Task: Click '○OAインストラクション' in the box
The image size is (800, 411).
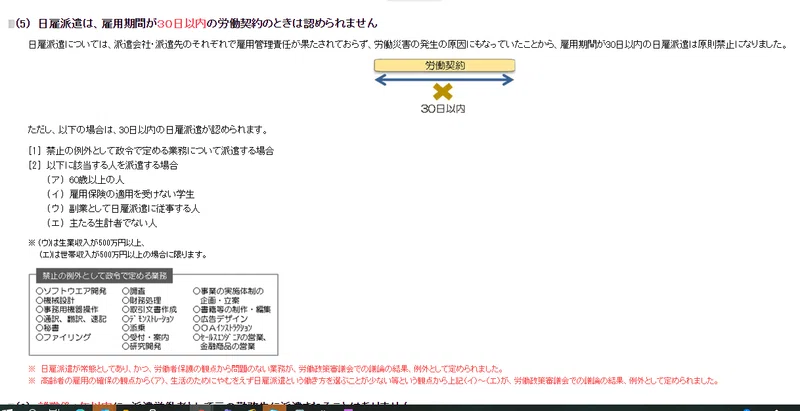Action: tap(222, 328)
